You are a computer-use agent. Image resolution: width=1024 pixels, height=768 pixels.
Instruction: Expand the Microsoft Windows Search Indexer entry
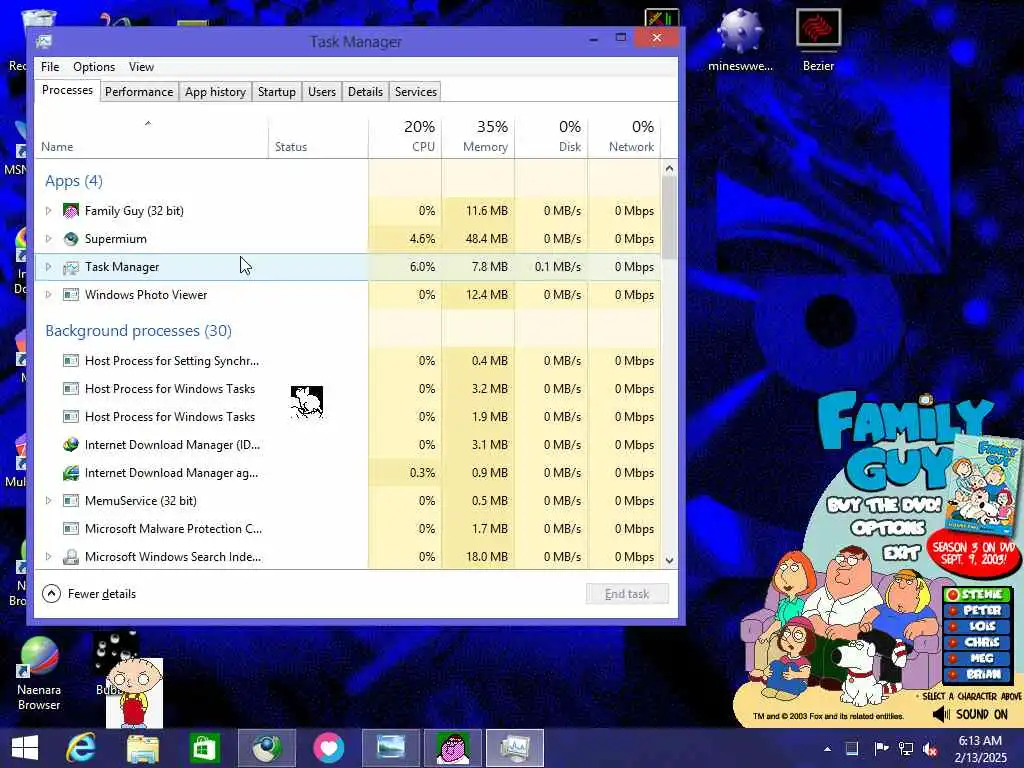48,557
